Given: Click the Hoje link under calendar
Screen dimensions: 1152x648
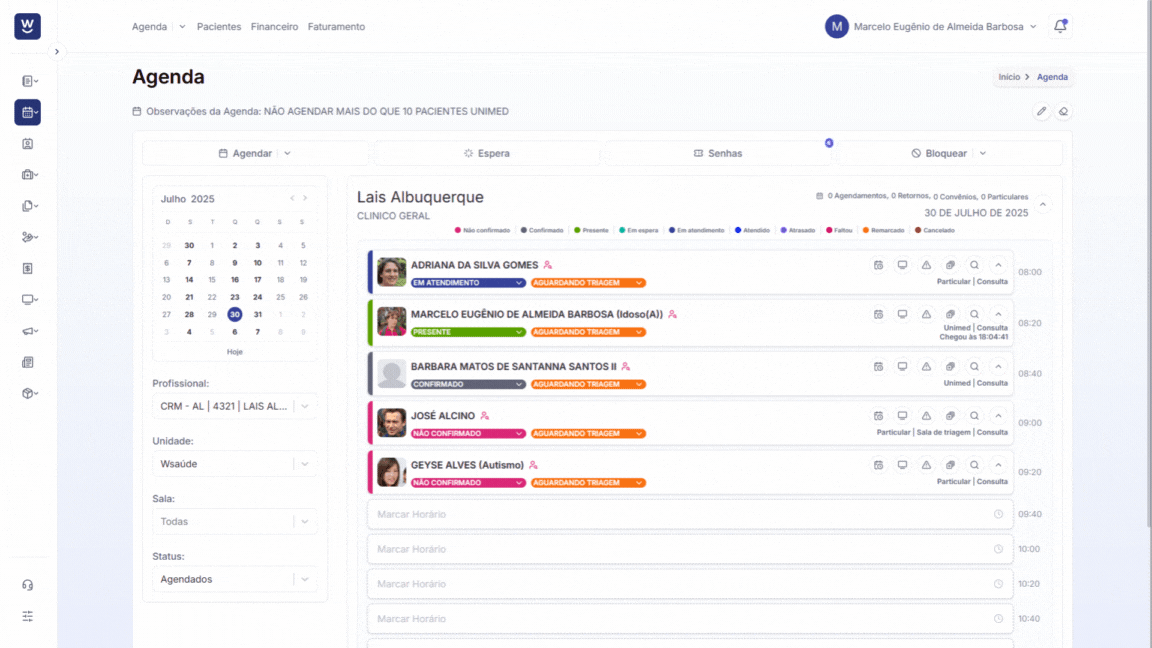Looking at the screenshot, I should click(x=234, y=352).
